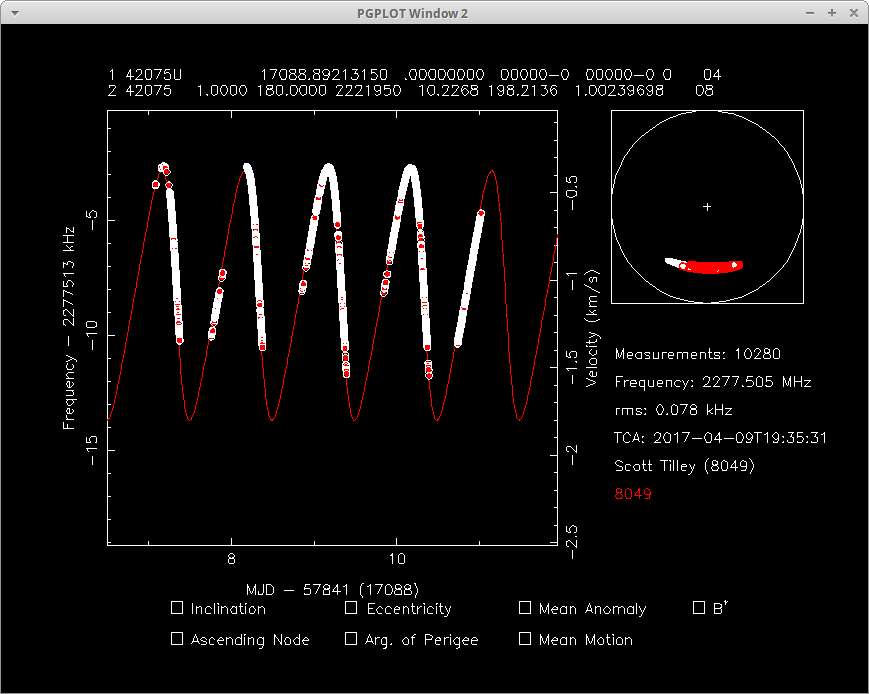Screen dimensions: 869x694
Task: Click the red satellite track in sky plot
Action: click(x=711, y=267)
